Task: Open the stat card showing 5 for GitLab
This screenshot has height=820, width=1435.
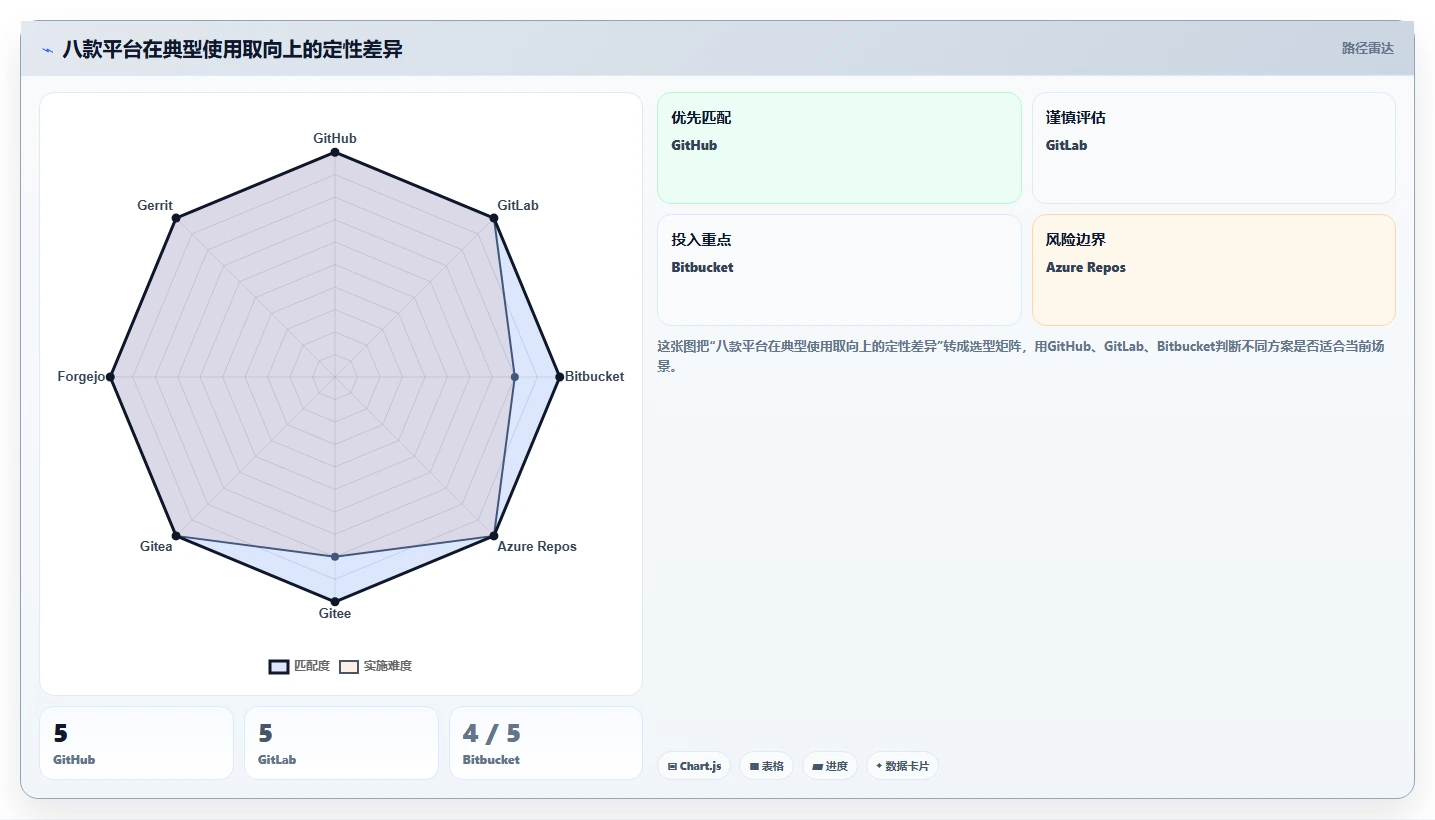Action: click(x=341, y=743)
